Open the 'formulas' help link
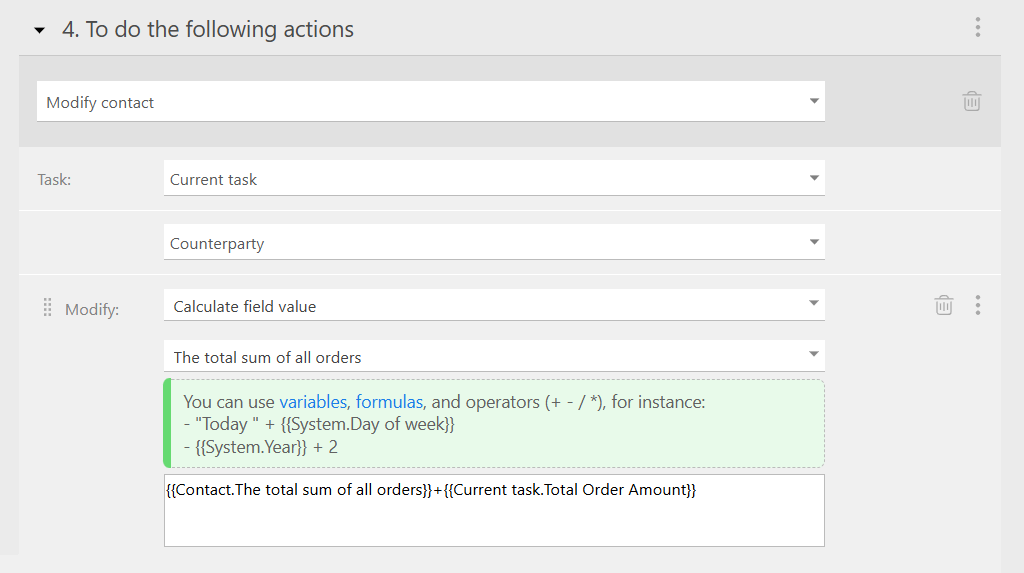Image resolution: width=1024 pixels, height=573 pixels. pos(389,402)
